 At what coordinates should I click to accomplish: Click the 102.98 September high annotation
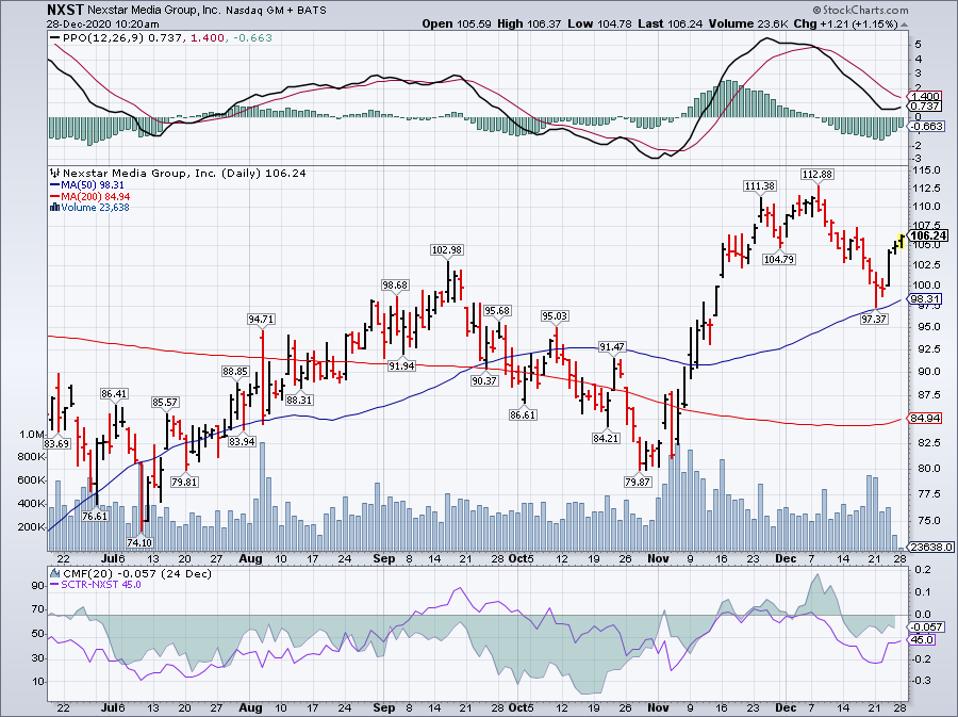coord(447,250)
